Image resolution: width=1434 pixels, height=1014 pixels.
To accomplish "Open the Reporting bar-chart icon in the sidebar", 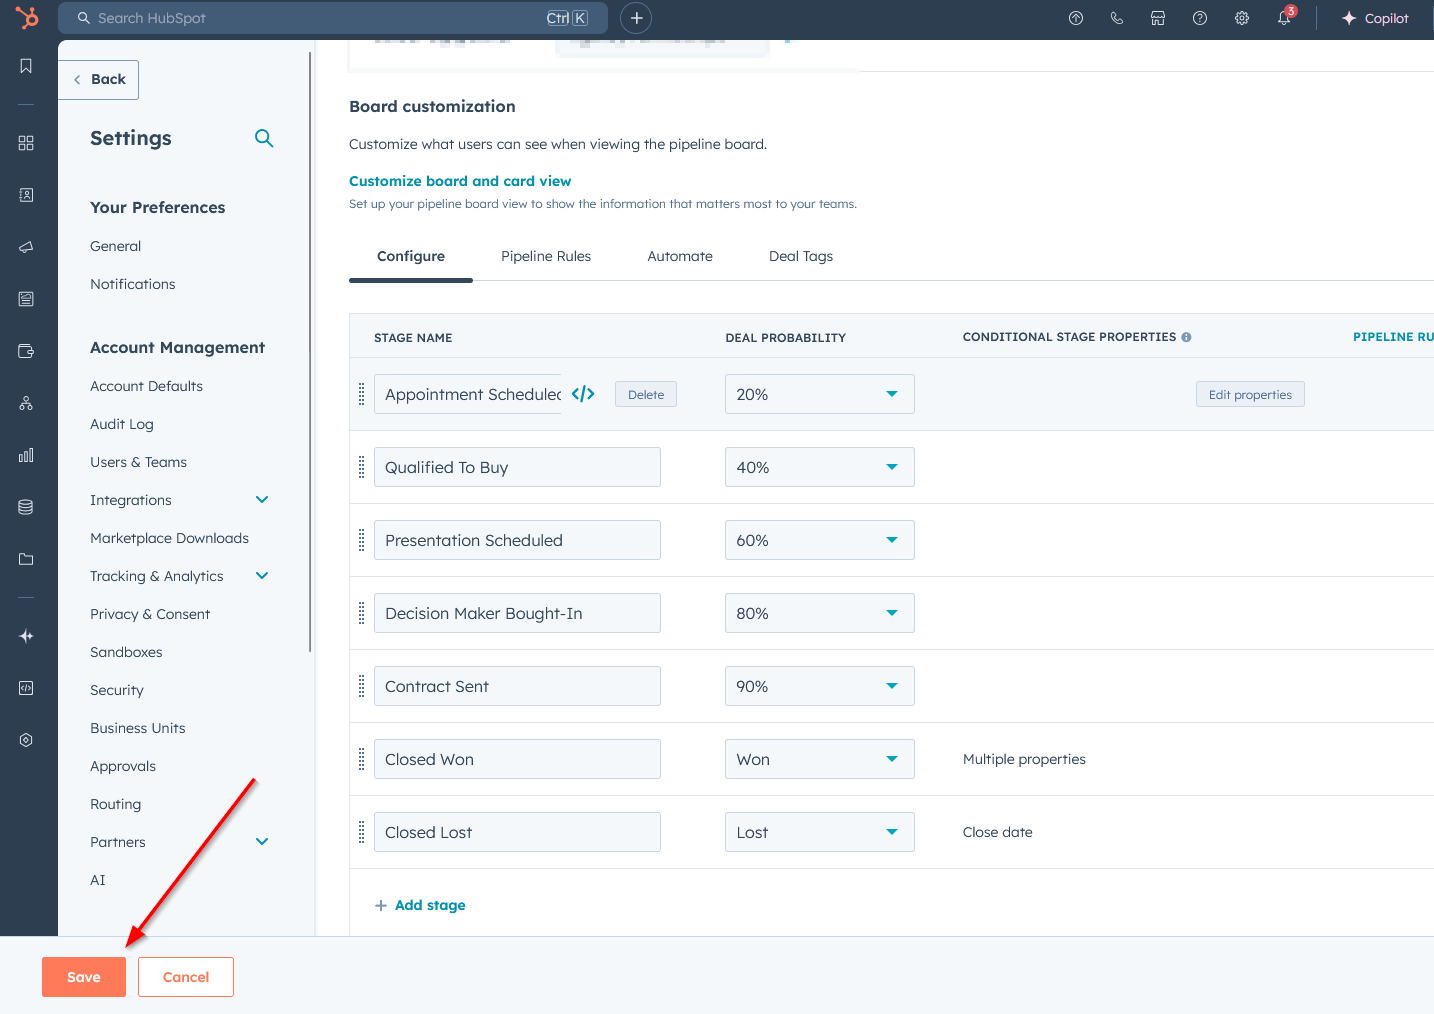I will [x=26, y=455].
